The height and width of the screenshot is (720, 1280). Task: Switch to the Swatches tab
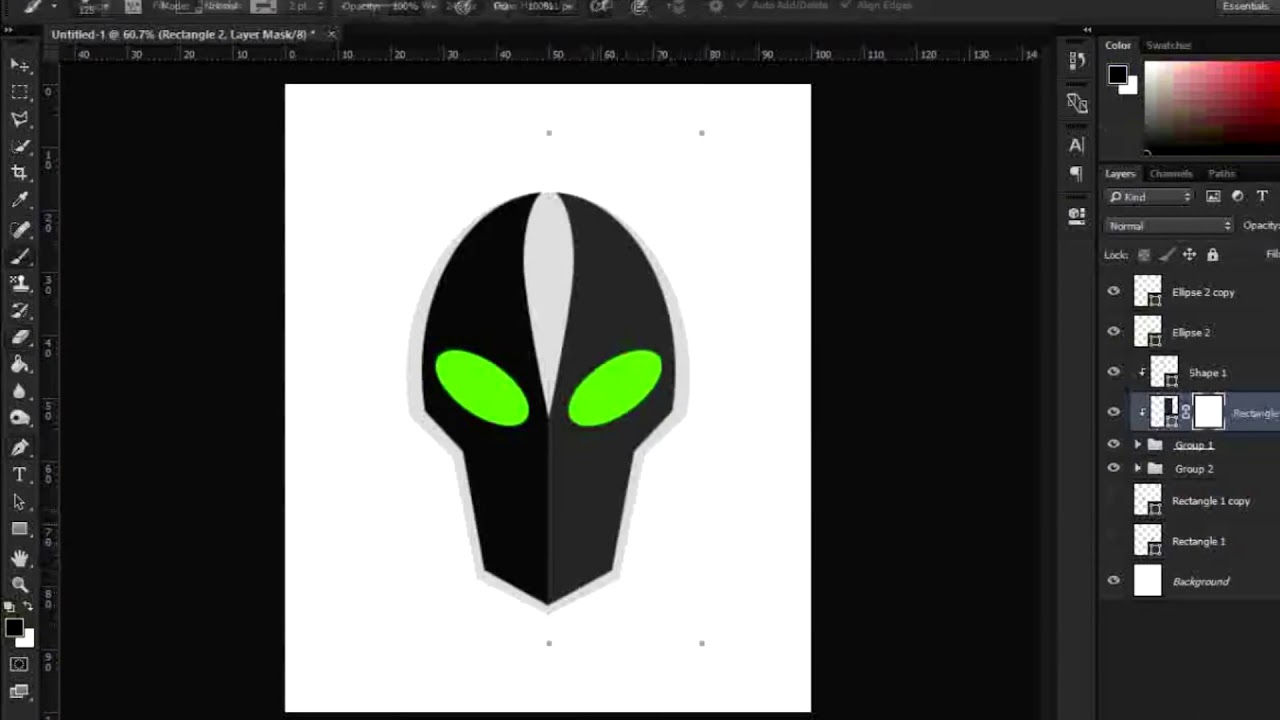(x=1168, y=45)
